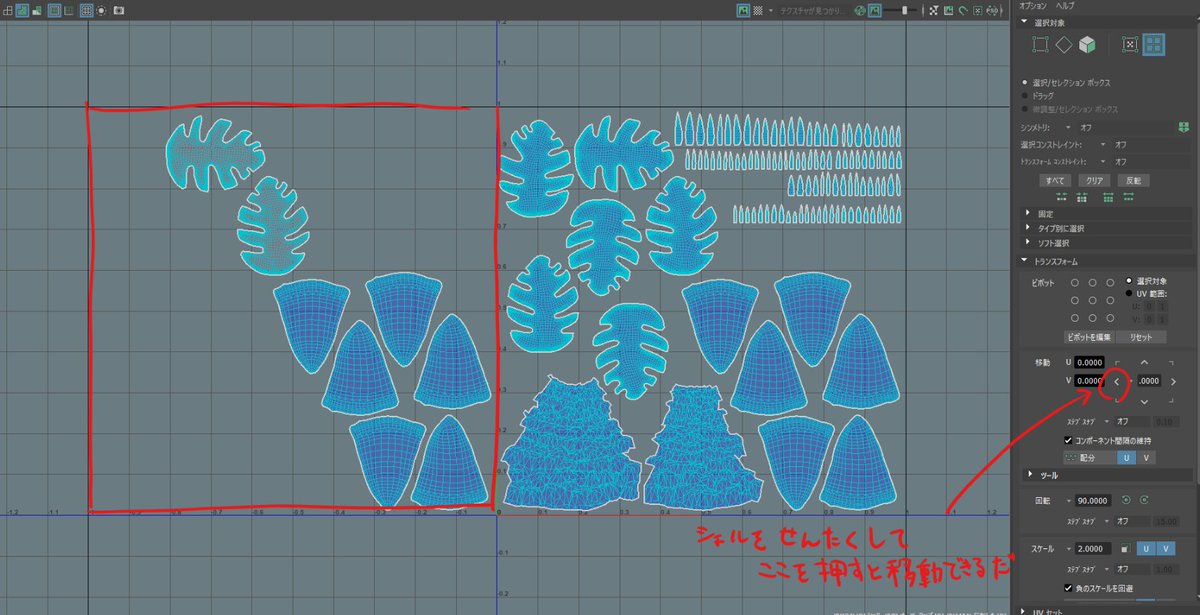
Task: Click the image display icon in top toolbar
Action: click(743, 10)
